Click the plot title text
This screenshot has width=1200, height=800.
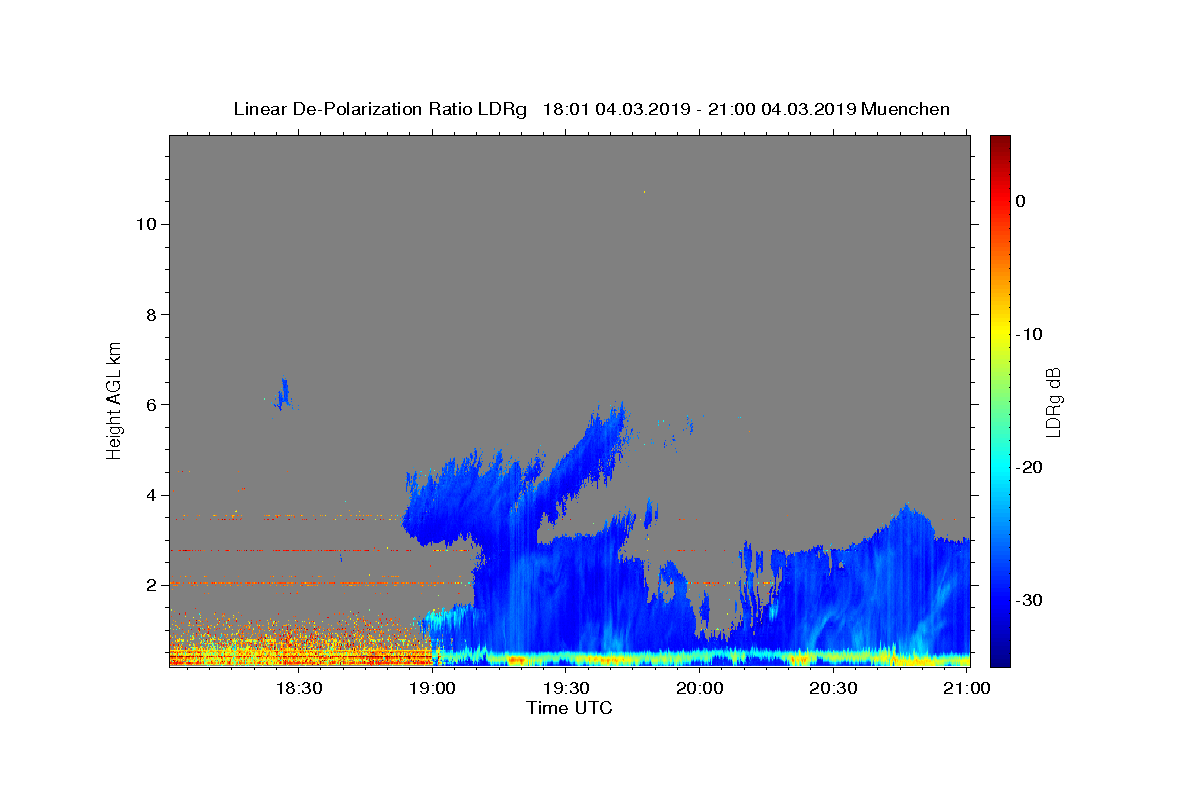coord(592,109)
